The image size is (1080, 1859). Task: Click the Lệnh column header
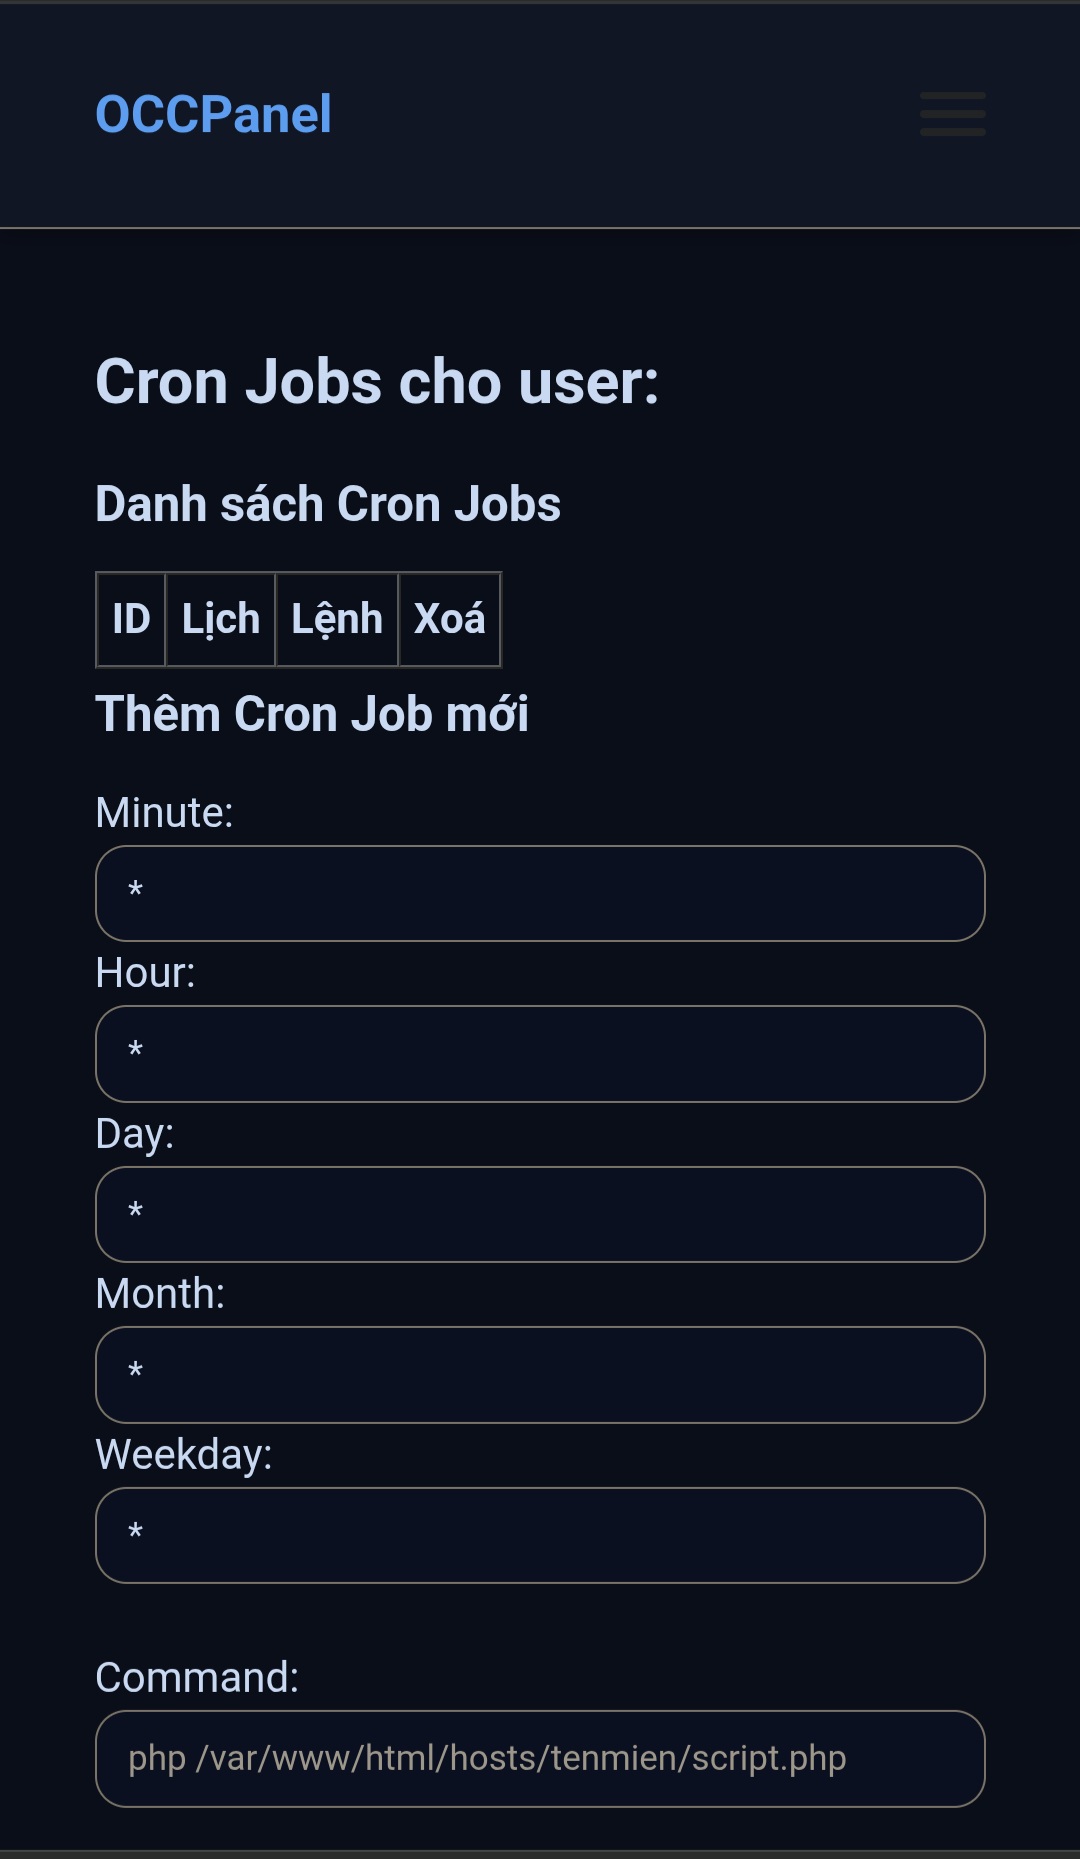pos(336,619)
